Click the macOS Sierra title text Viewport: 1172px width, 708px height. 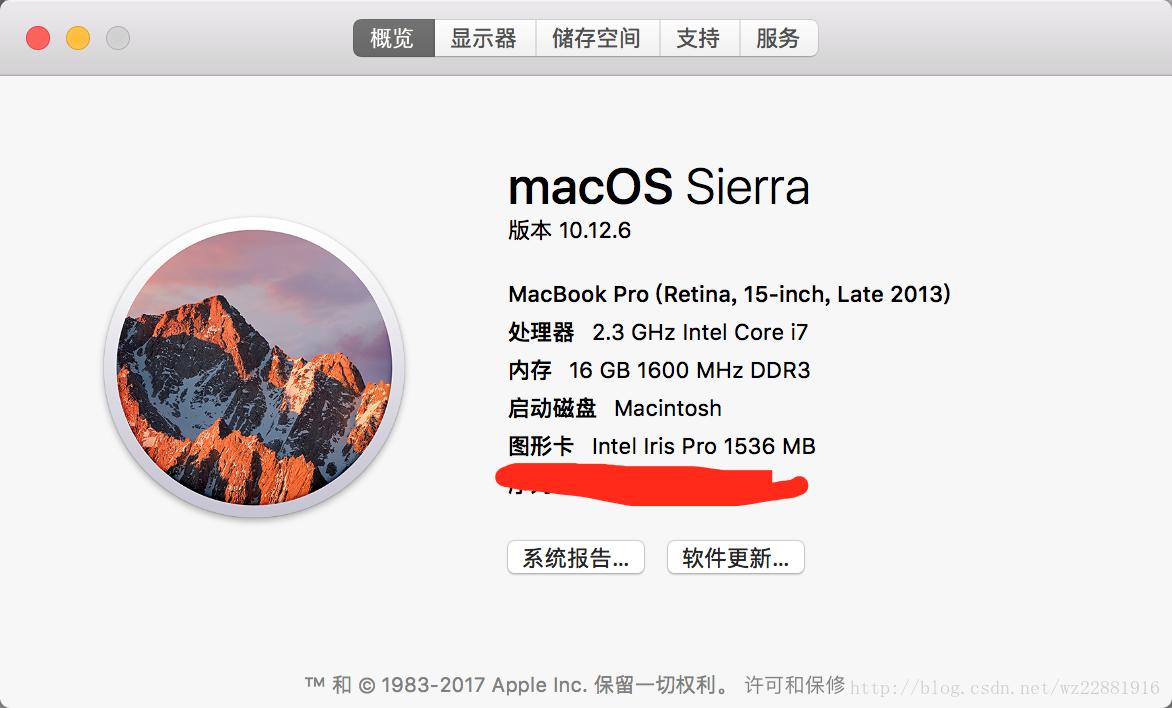[658, 187]
